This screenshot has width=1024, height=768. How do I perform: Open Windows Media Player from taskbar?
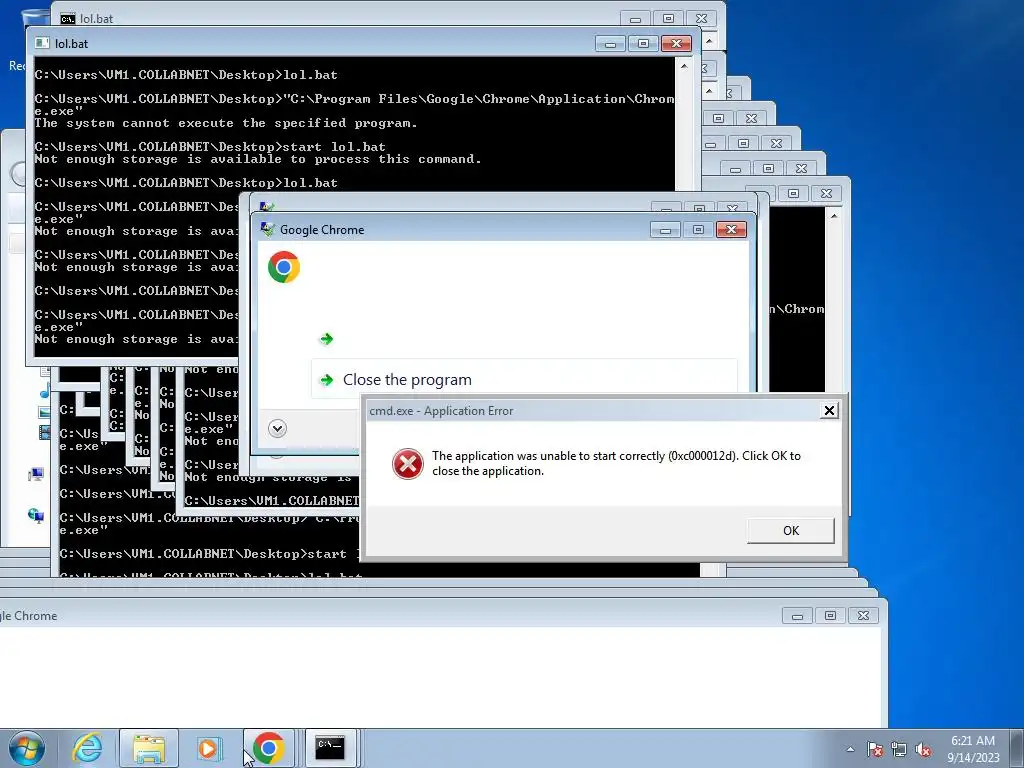point(209,748)
